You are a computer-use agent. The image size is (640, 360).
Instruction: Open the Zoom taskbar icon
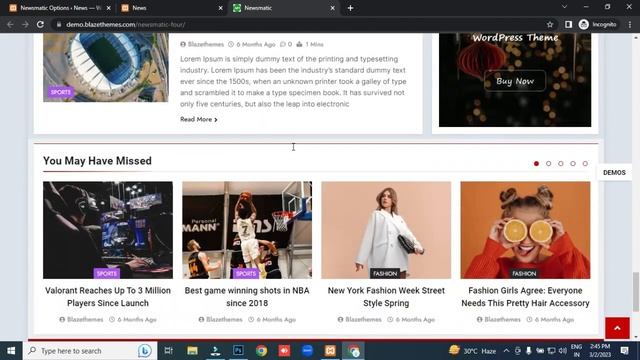[307, 351]
